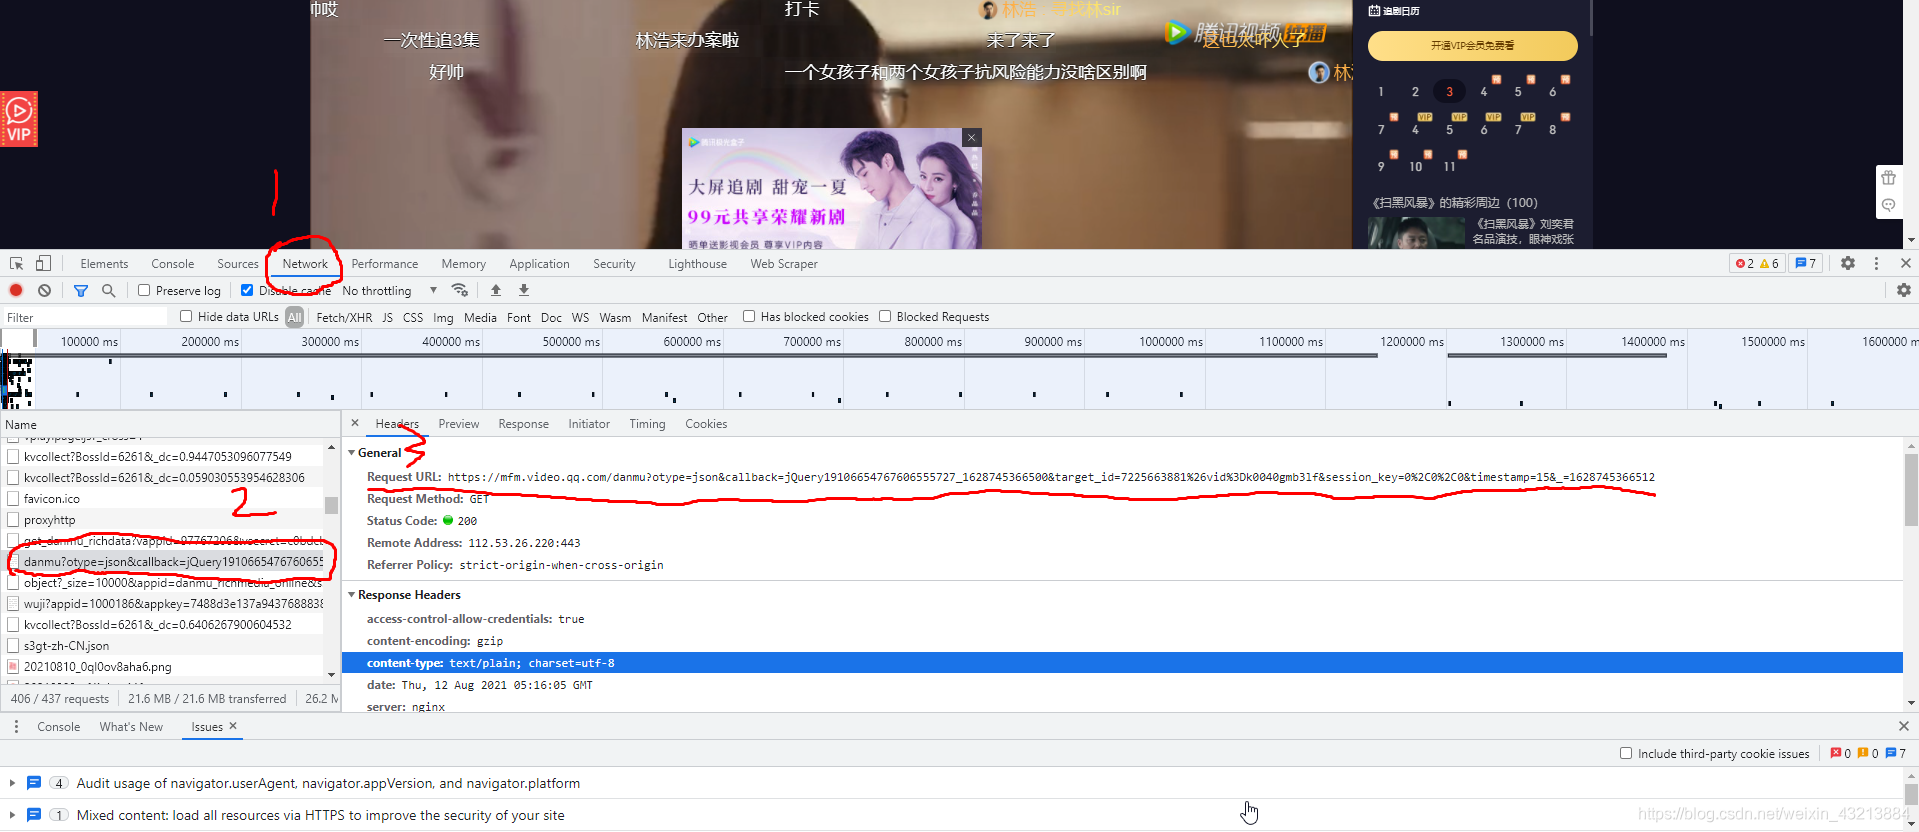Toggle Disable cache checkbox
Viewport: 1919px width, 832px height.
(x=246, y=290)
